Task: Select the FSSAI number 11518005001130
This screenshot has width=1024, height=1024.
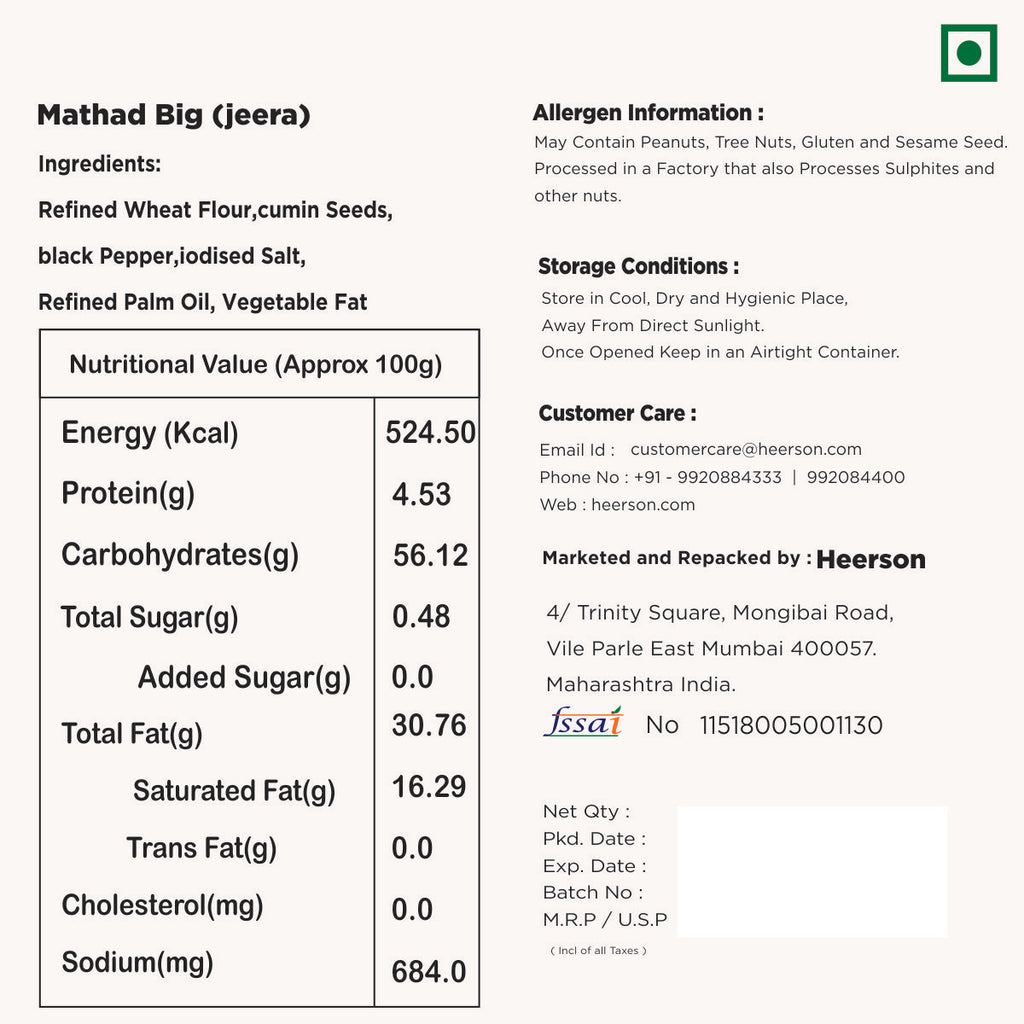Action: pyautogui.click(x=791, y=726)
